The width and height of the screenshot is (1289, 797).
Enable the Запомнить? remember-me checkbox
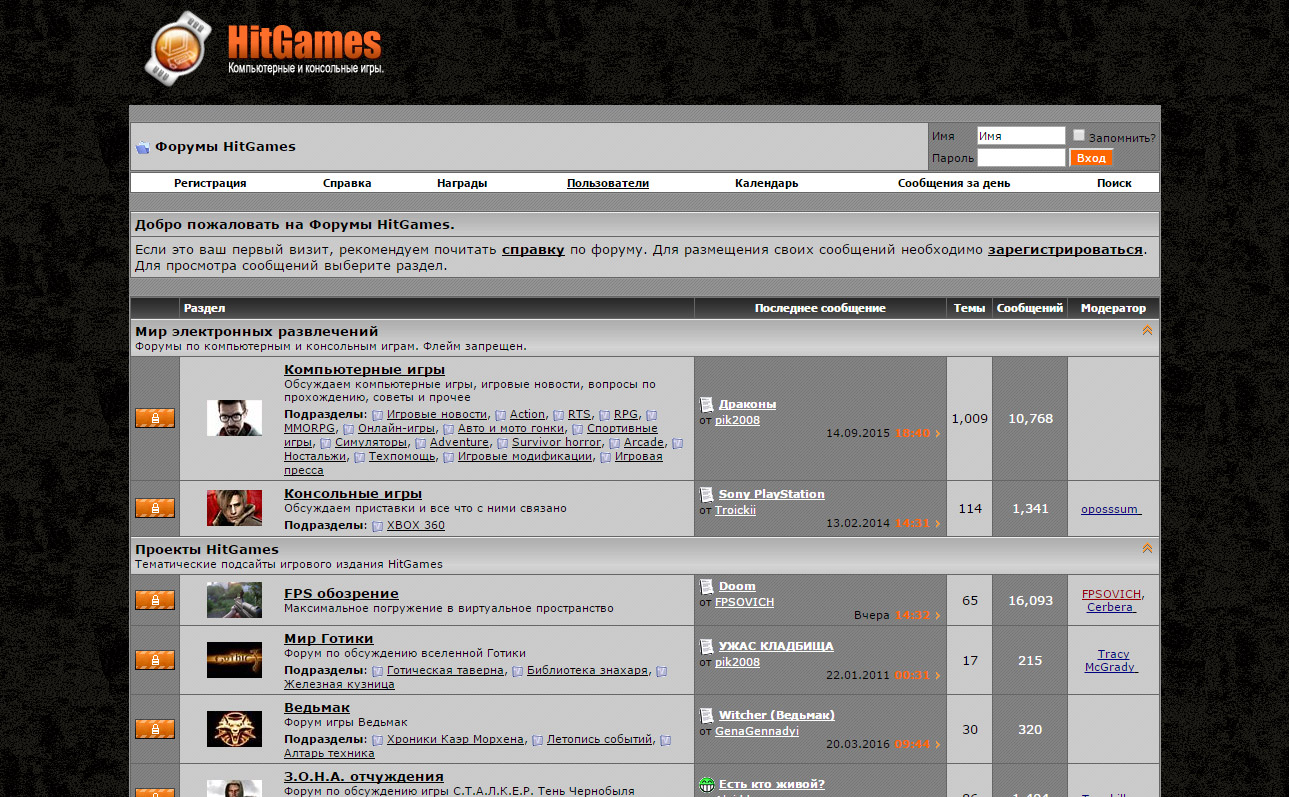tap(1079, 135)
